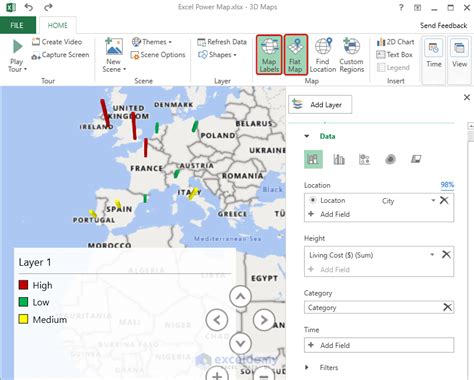Open the New Scene dropdown arrow

click(125, 69)
